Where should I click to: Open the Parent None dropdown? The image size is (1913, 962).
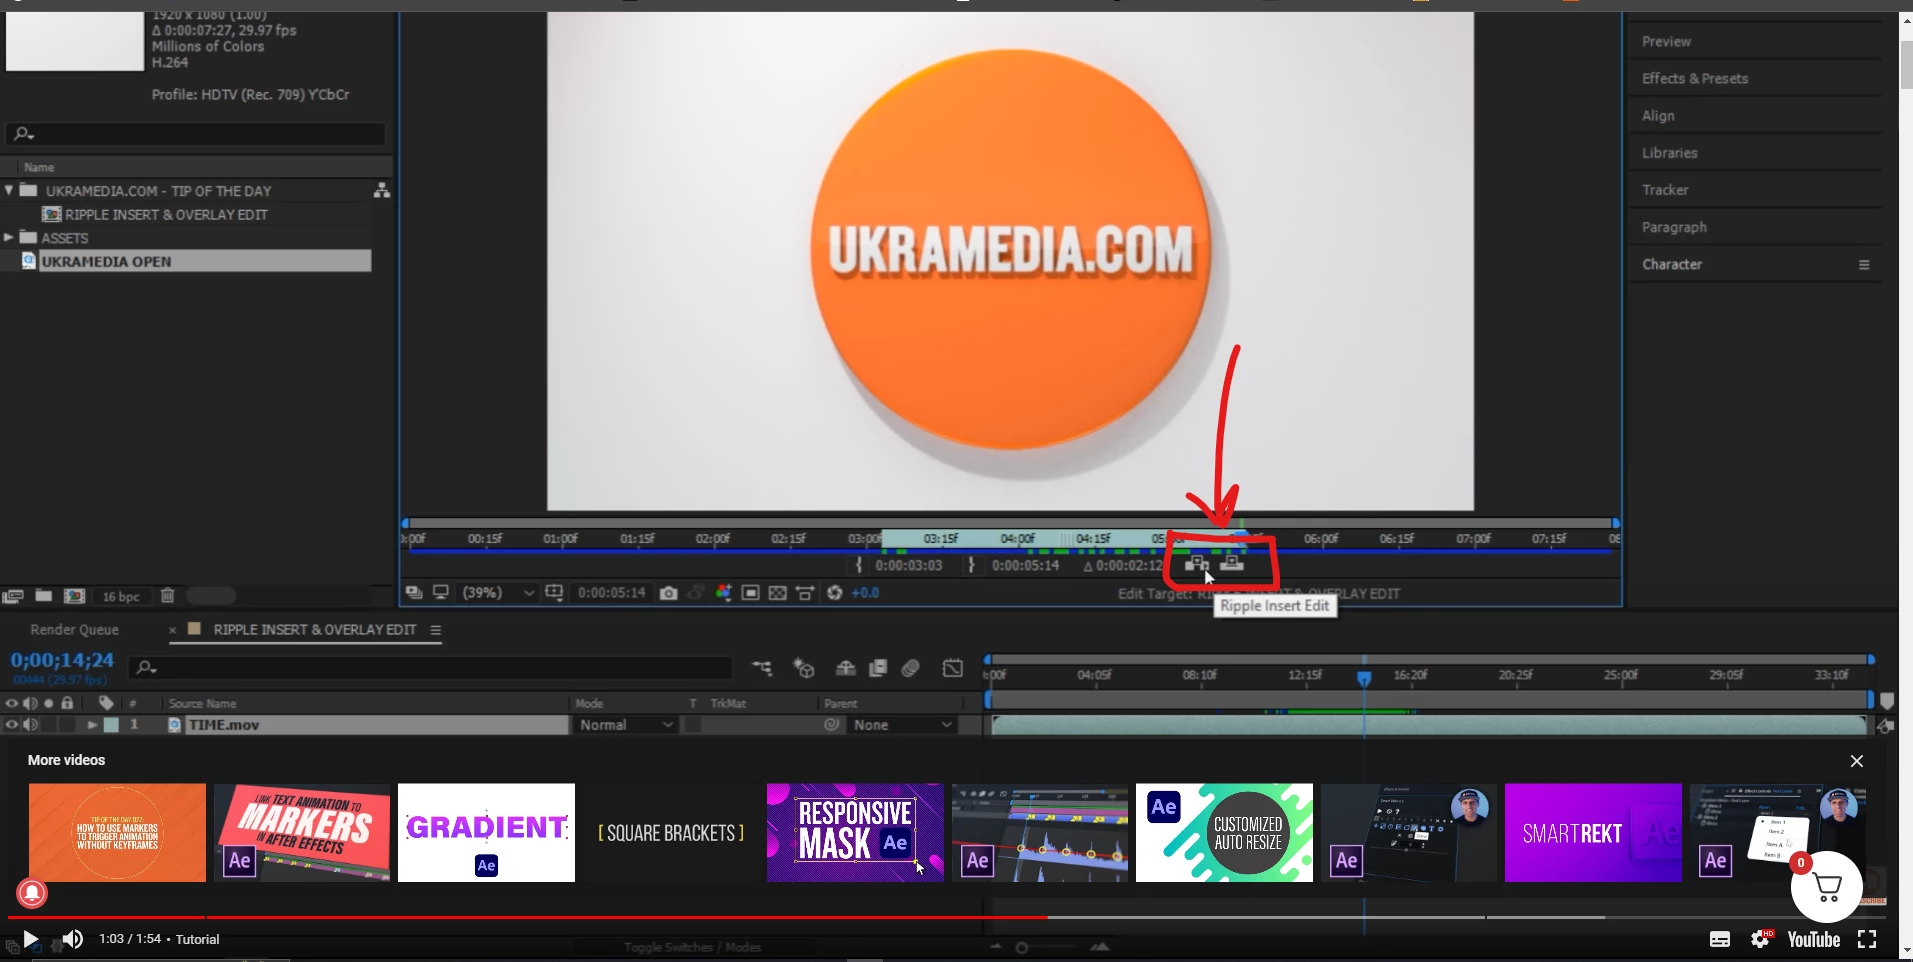[902, 725]
